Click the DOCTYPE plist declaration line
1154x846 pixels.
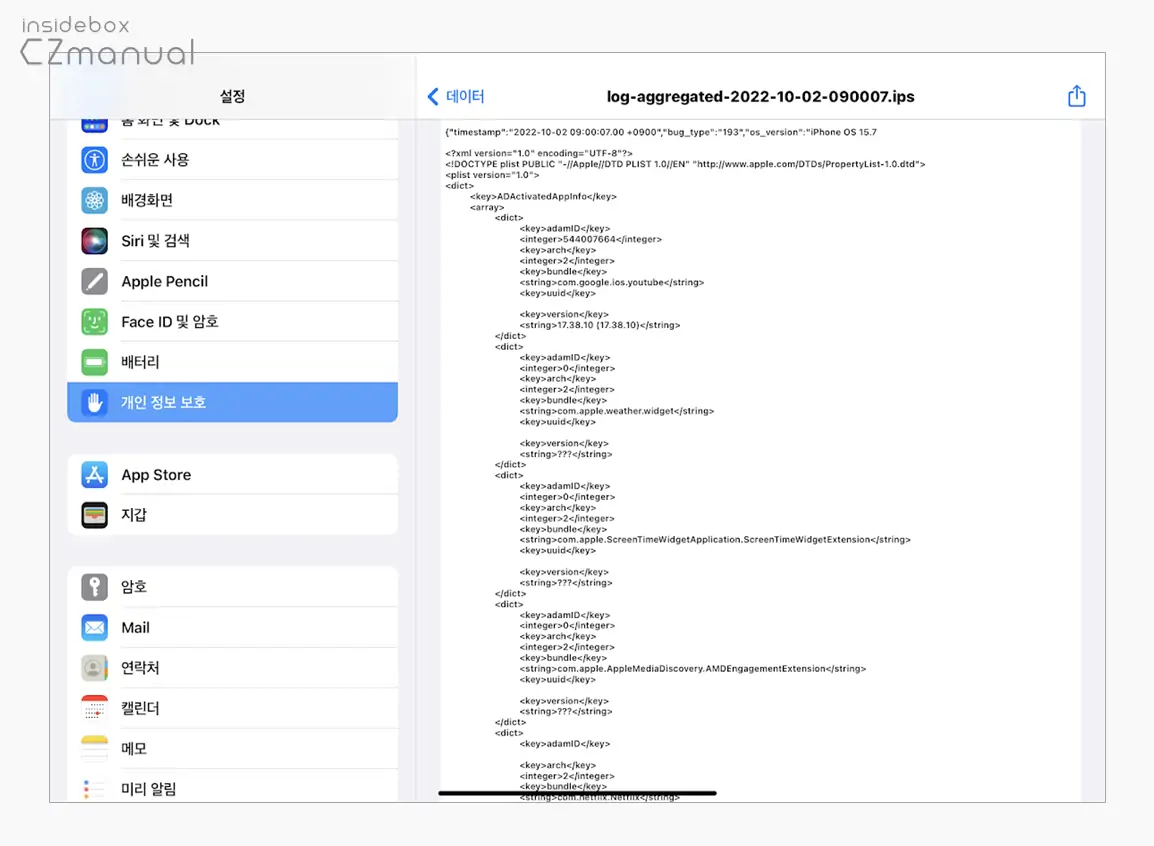[x=685, y=164]
